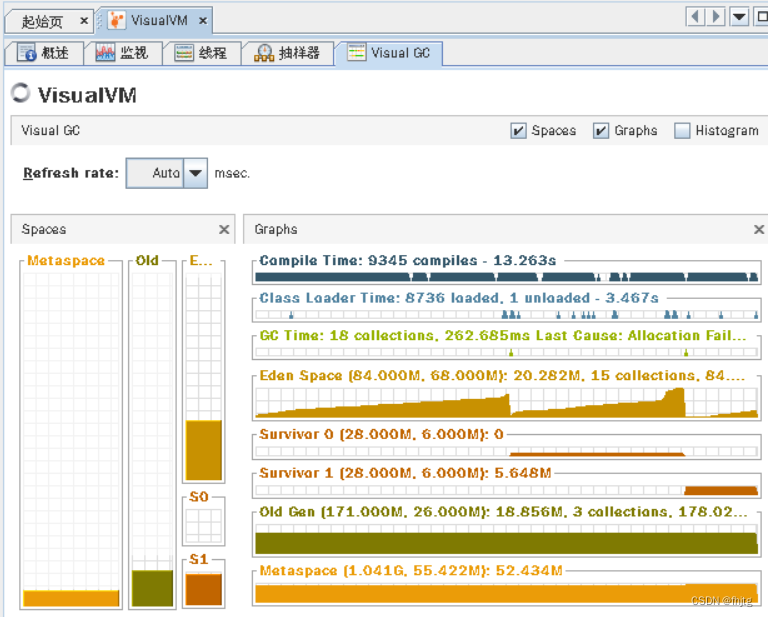Click the Refresh rate Auto field

(x=155, y=173)
